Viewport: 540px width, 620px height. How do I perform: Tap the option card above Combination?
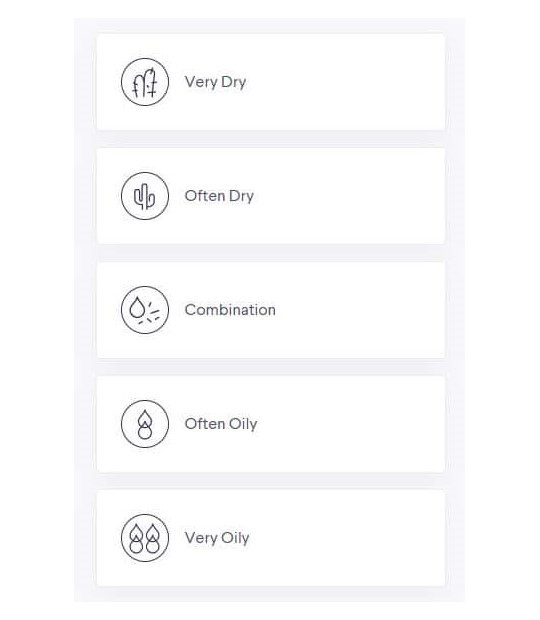coord(271,196)
